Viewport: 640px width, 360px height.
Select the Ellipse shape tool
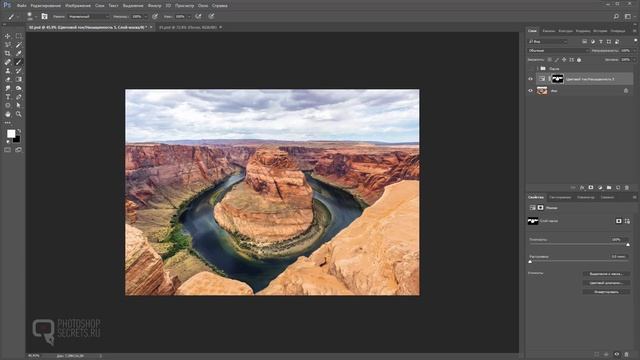[x=8, y=106]
